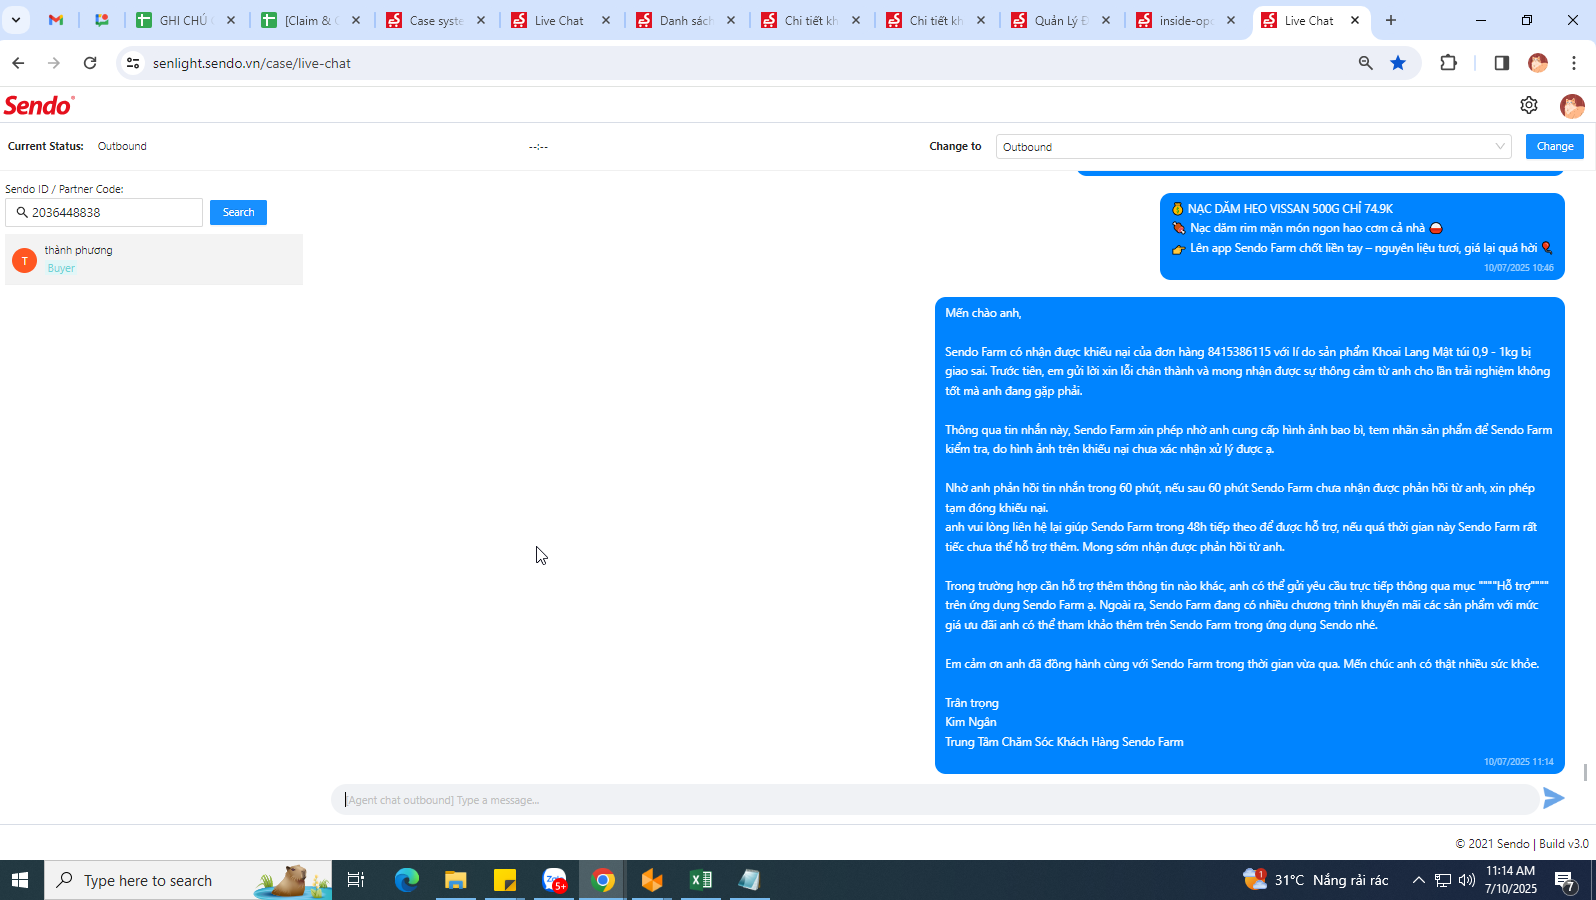Image resolution: width=1596 pixels, height=900 pixels.
Task: Open browser zoom magnifier icon
Action: point(1365,63)
